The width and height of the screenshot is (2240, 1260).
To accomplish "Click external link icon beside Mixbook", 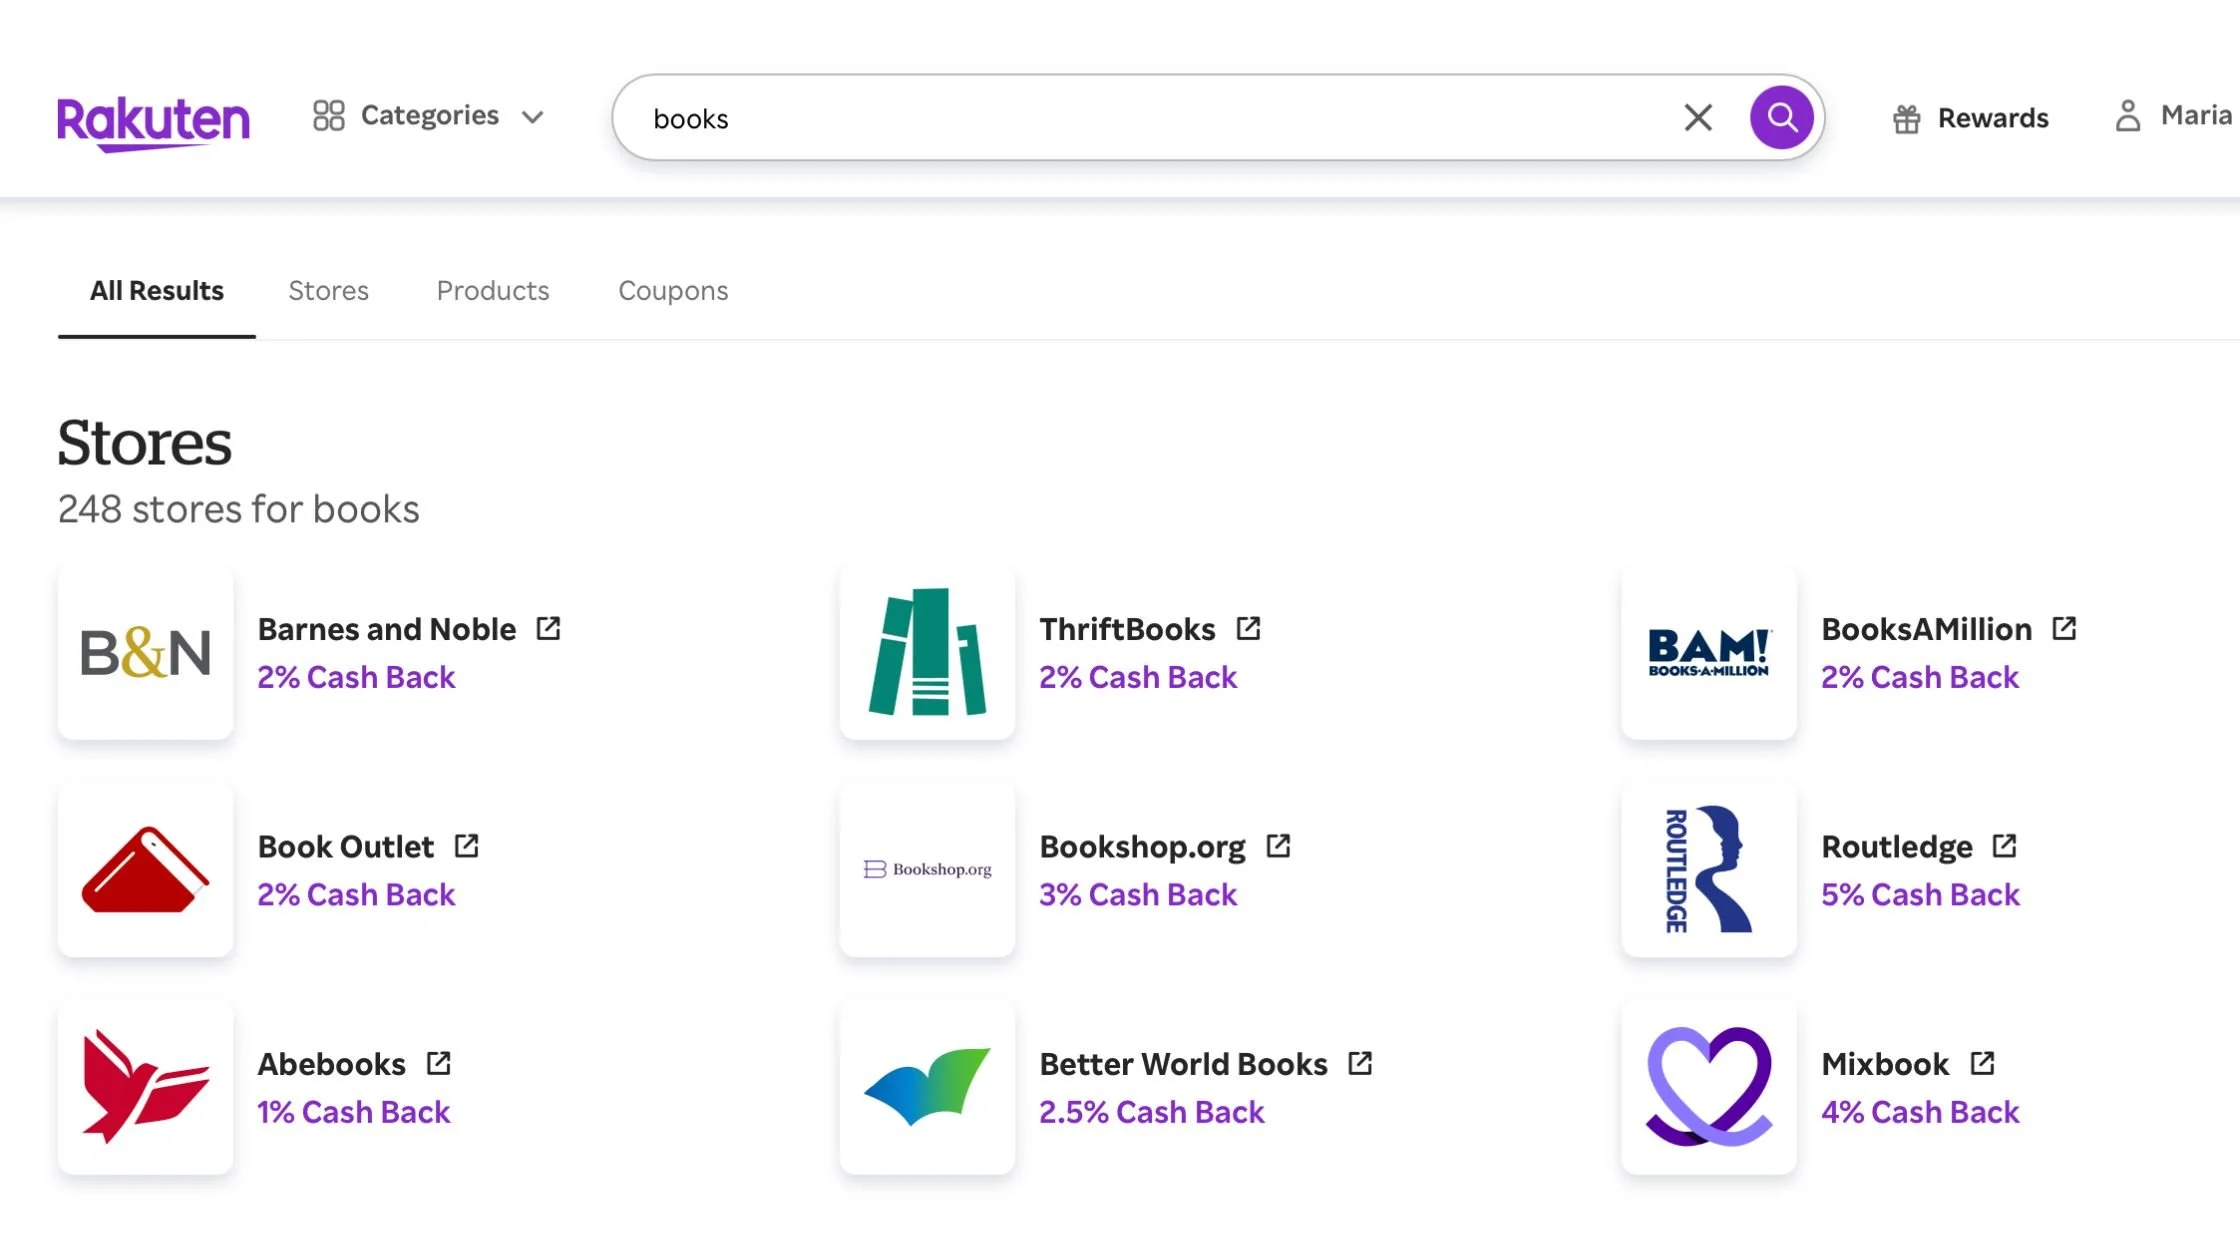I will pos(1982,1063).
